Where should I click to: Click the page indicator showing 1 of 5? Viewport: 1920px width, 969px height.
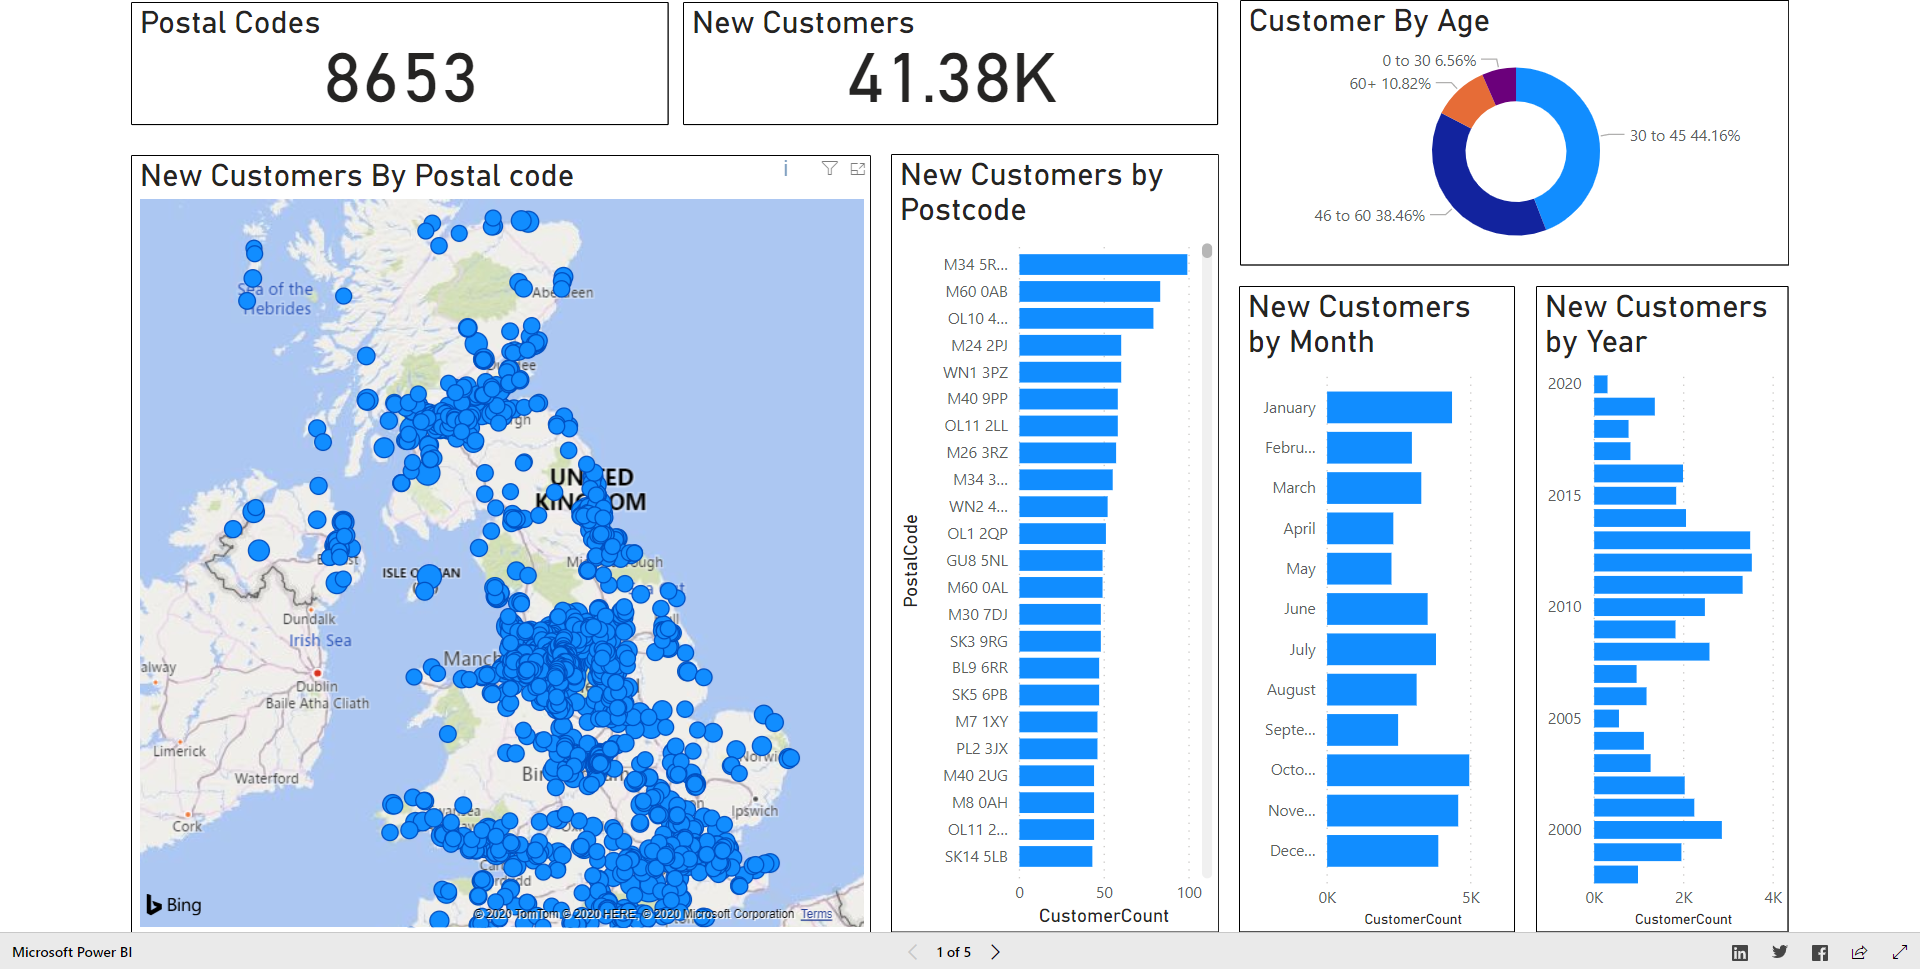[x=953, y=952]
